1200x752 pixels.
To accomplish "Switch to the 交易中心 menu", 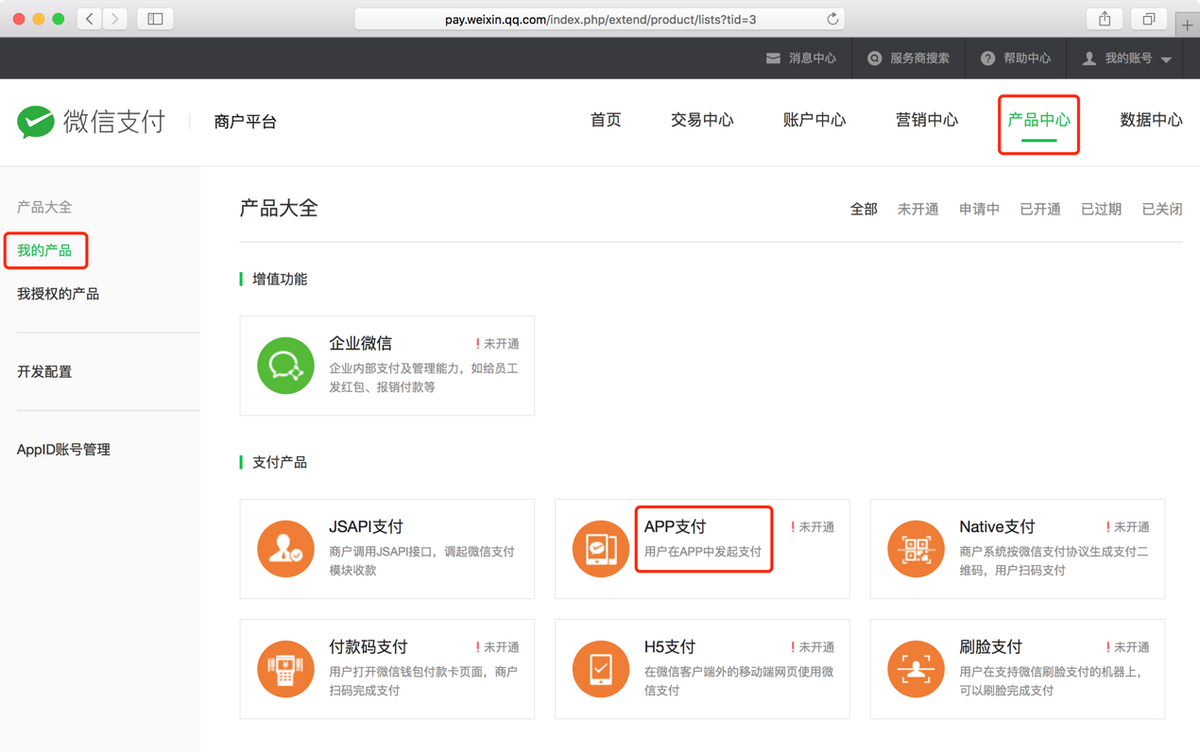I will pos(701,118).
